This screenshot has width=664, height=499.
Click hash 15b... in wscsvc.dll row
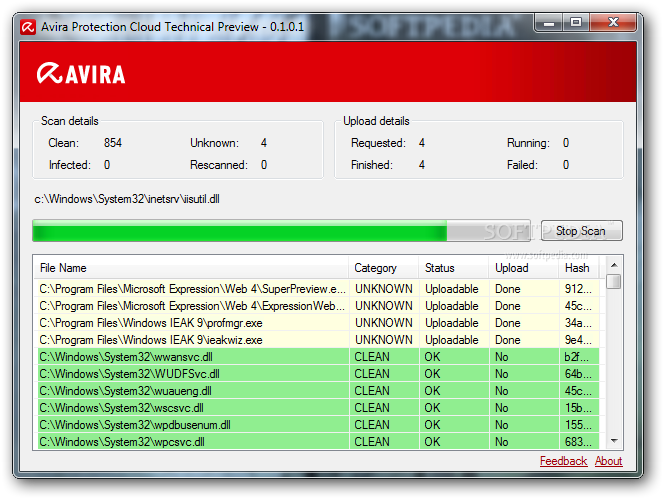[578, 408]
